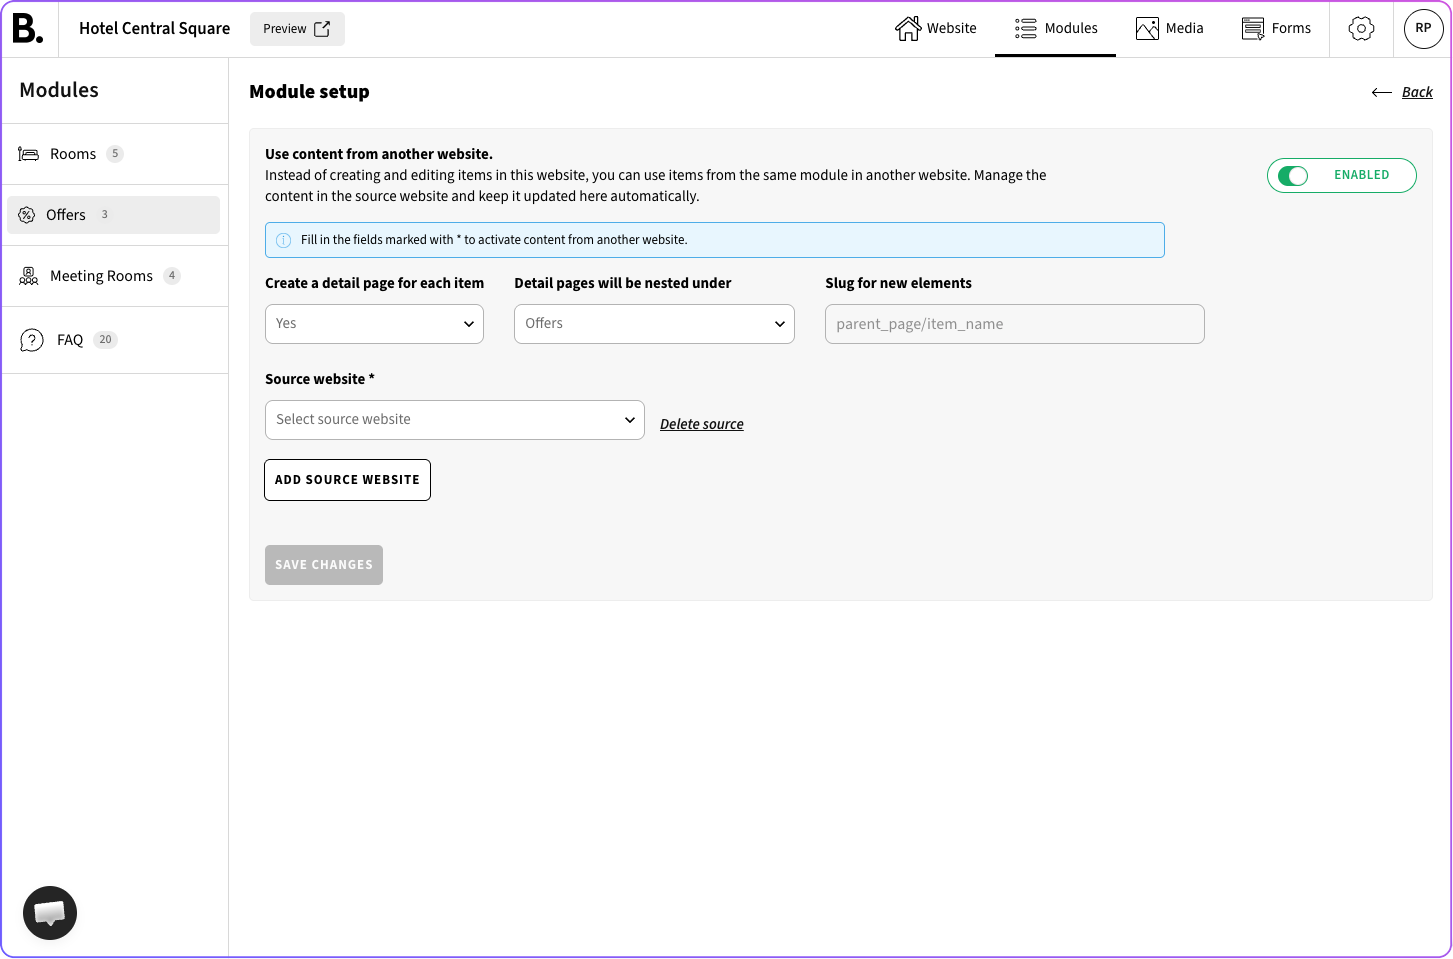Click the Rooms count badge 5

click(115, 154)
